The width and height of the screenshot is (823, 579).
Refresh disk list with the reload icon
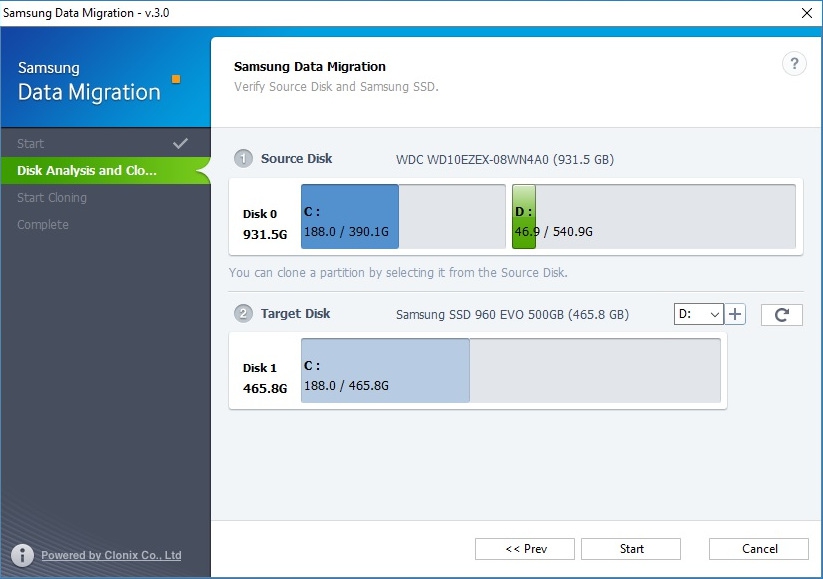782,315
